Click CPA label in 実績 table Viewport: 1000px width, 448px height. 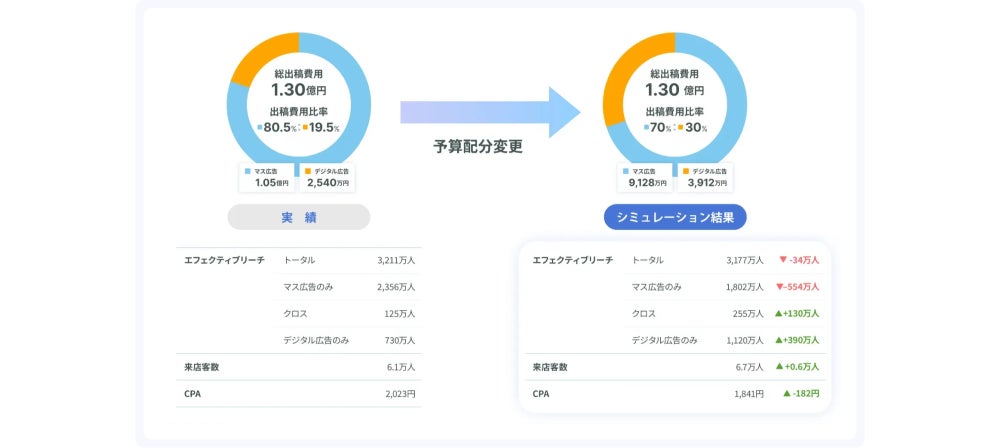(192, 394)
